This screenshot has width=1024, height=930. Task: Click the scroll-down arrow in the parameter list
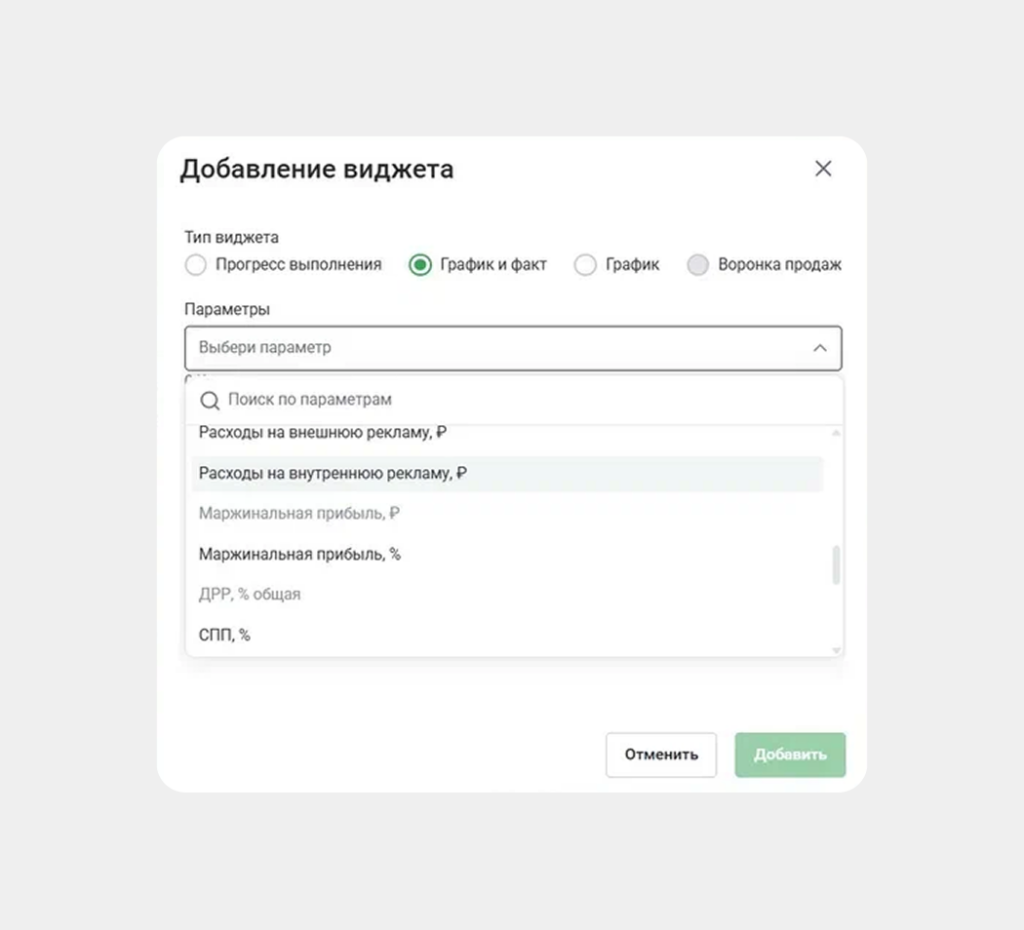834,649
